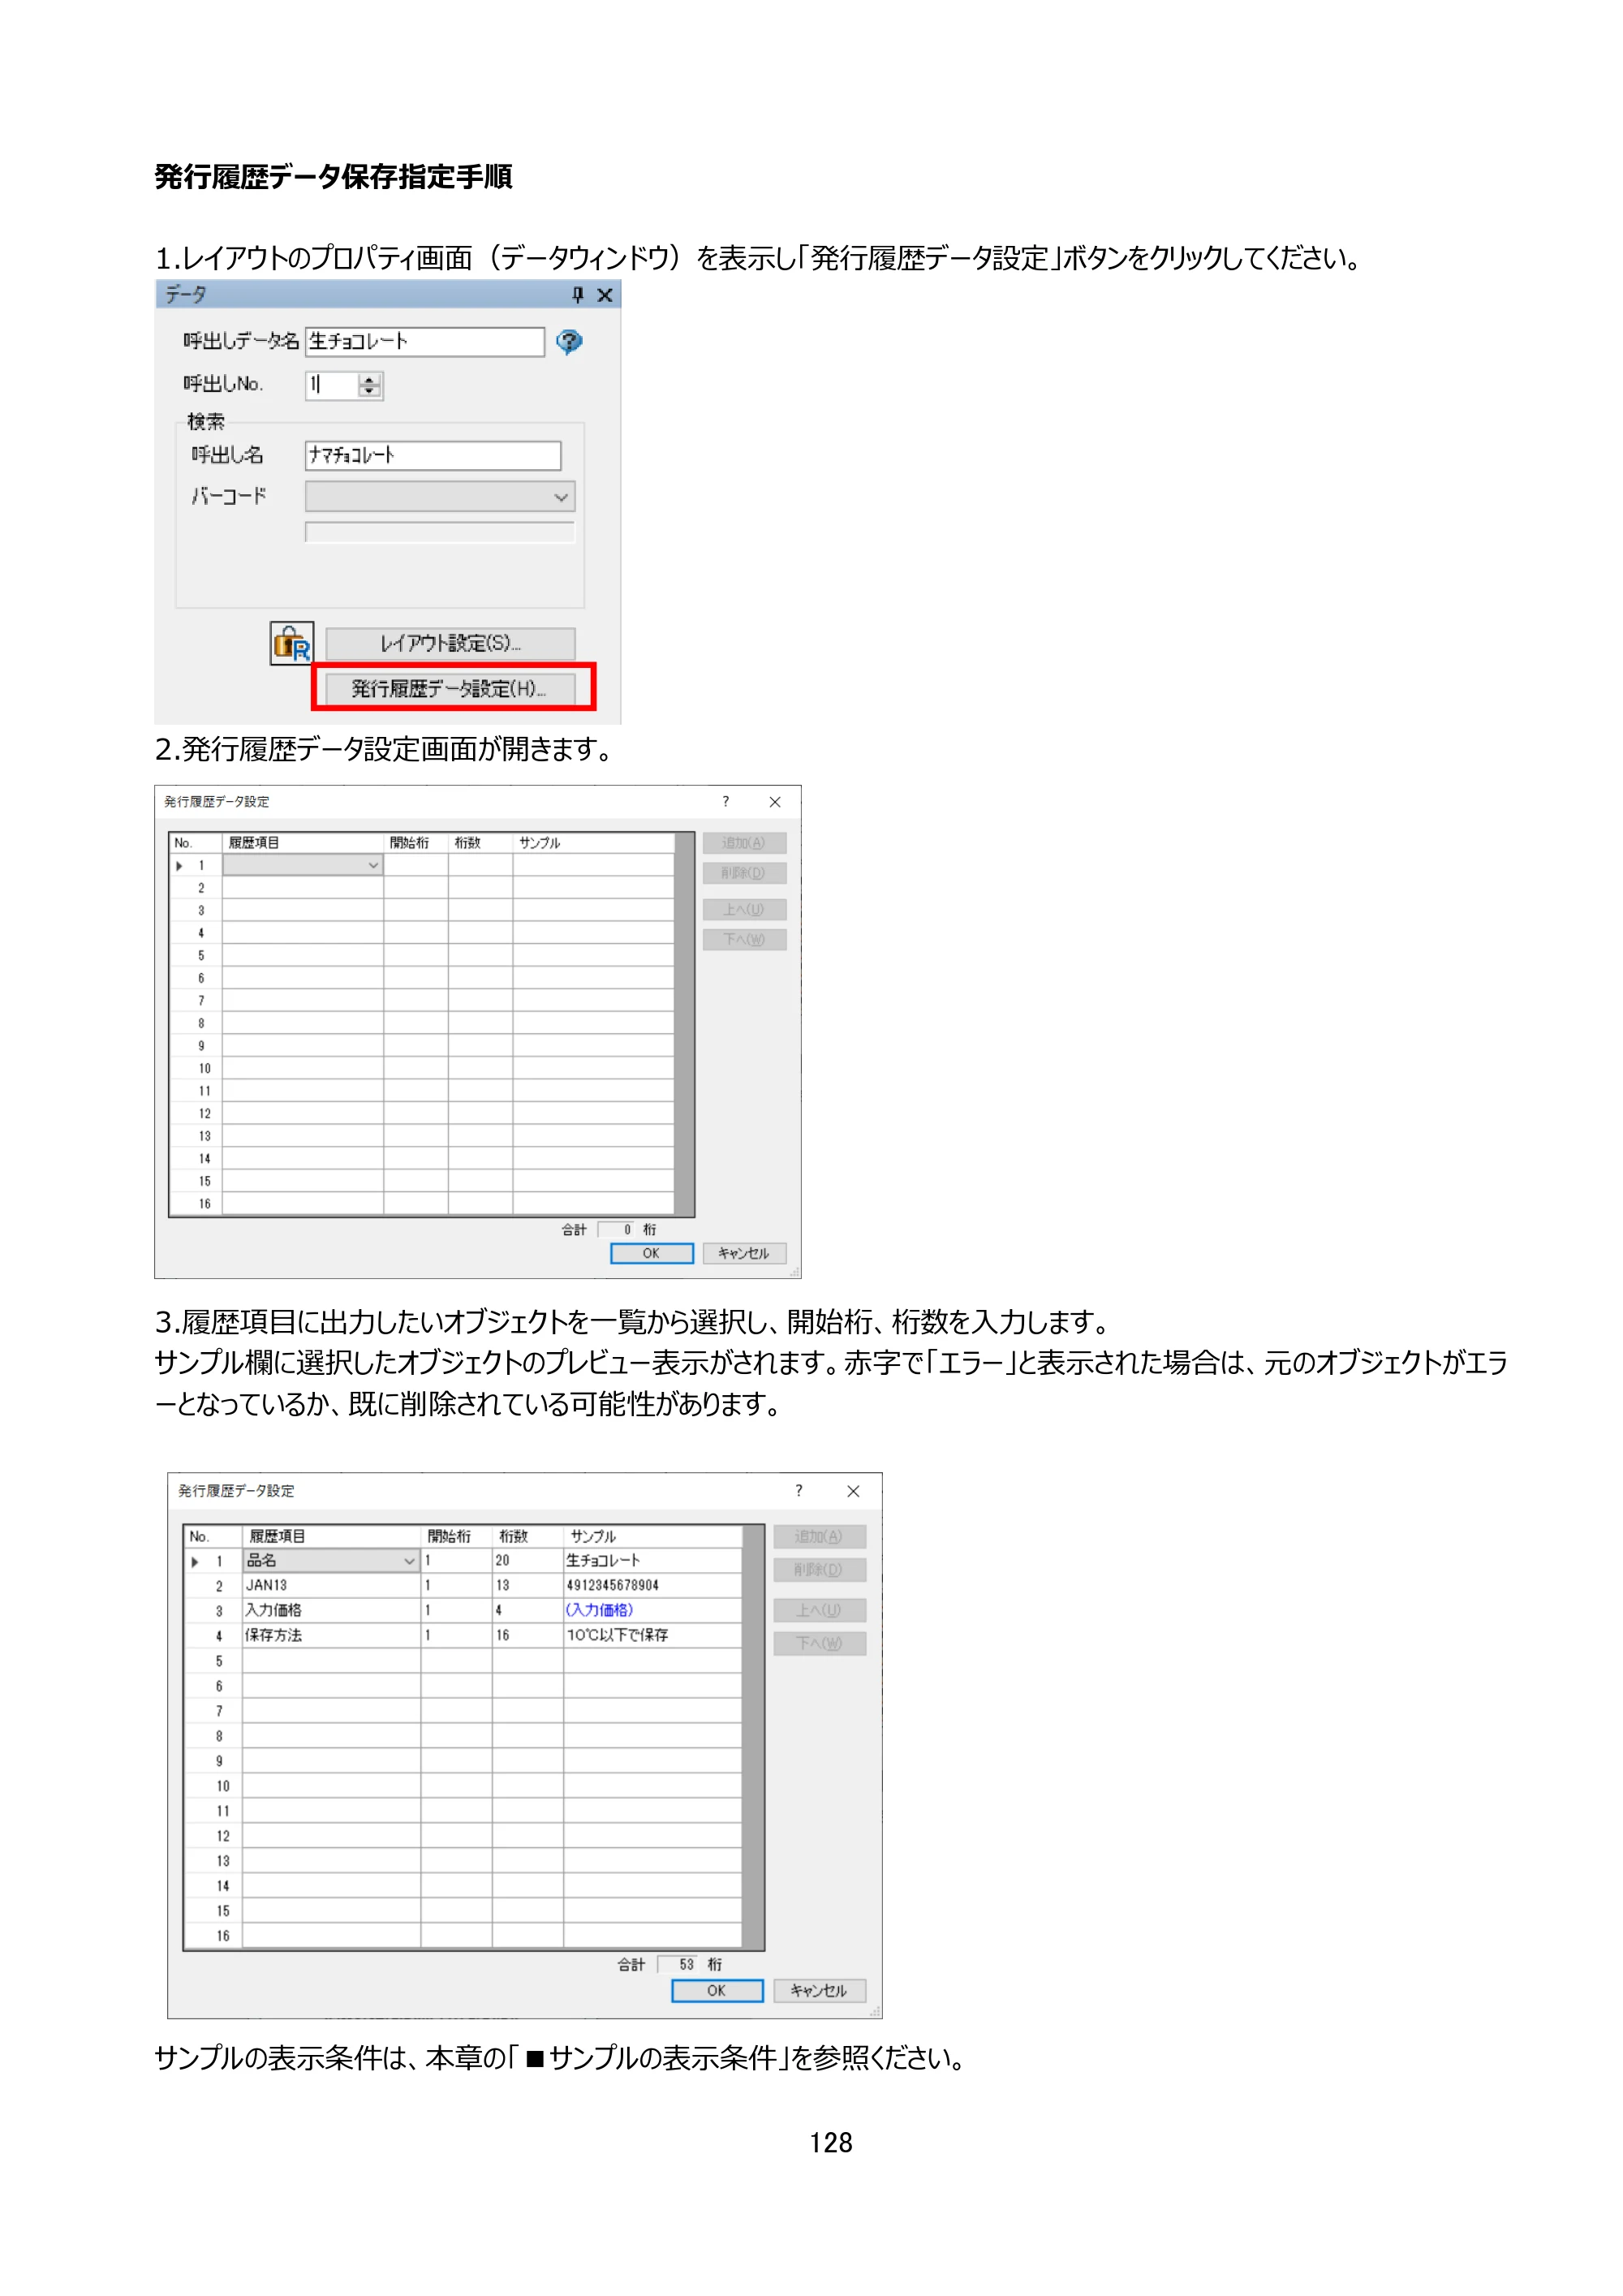This screenshot has height=2296, width=1623.
Task: Click 追加(A) button in the first dialog
Action: pyautogui.click(x=744, y=843)
